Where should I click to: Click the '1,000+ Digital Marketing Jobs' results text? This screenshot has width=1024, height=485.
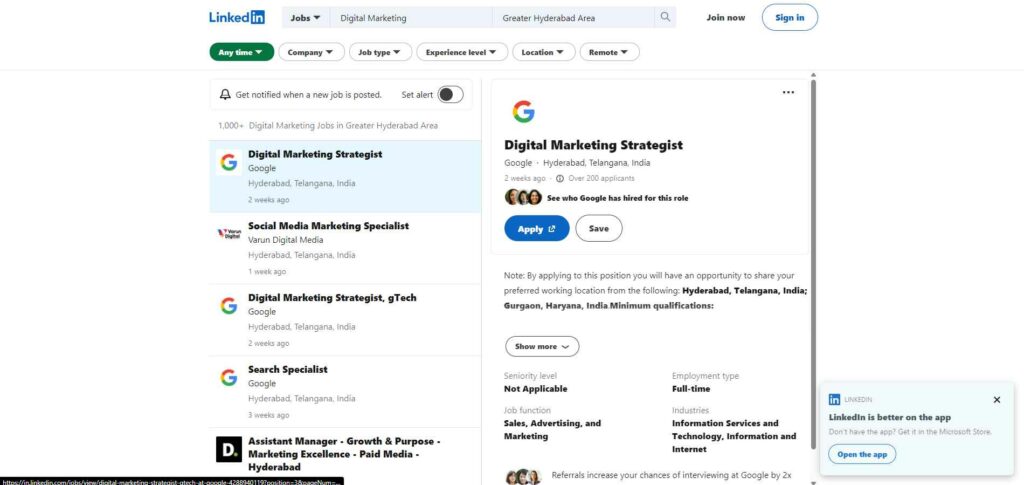click(x=328, y=125)
